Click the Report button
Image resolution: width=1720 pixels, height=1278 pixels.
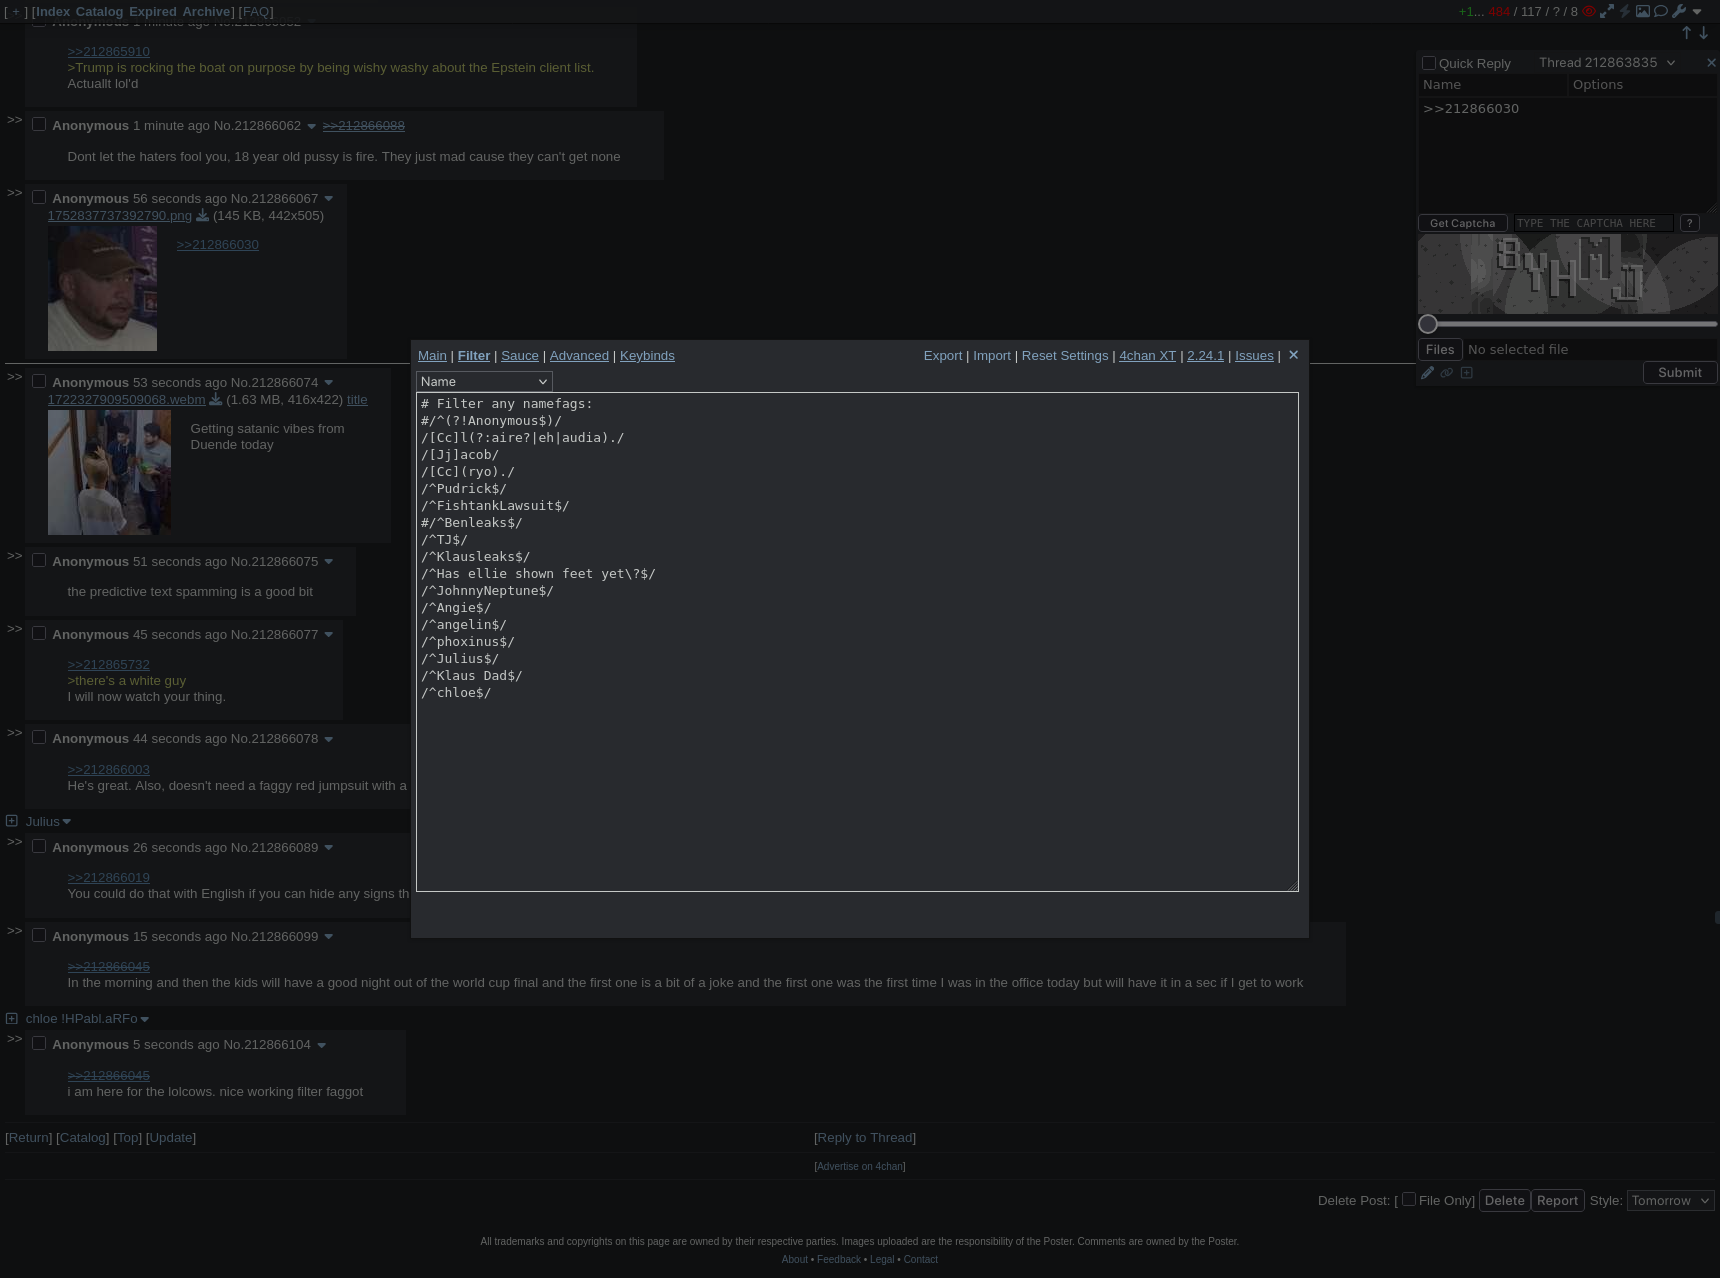pyautogui.click(x=1557, y=1200)
